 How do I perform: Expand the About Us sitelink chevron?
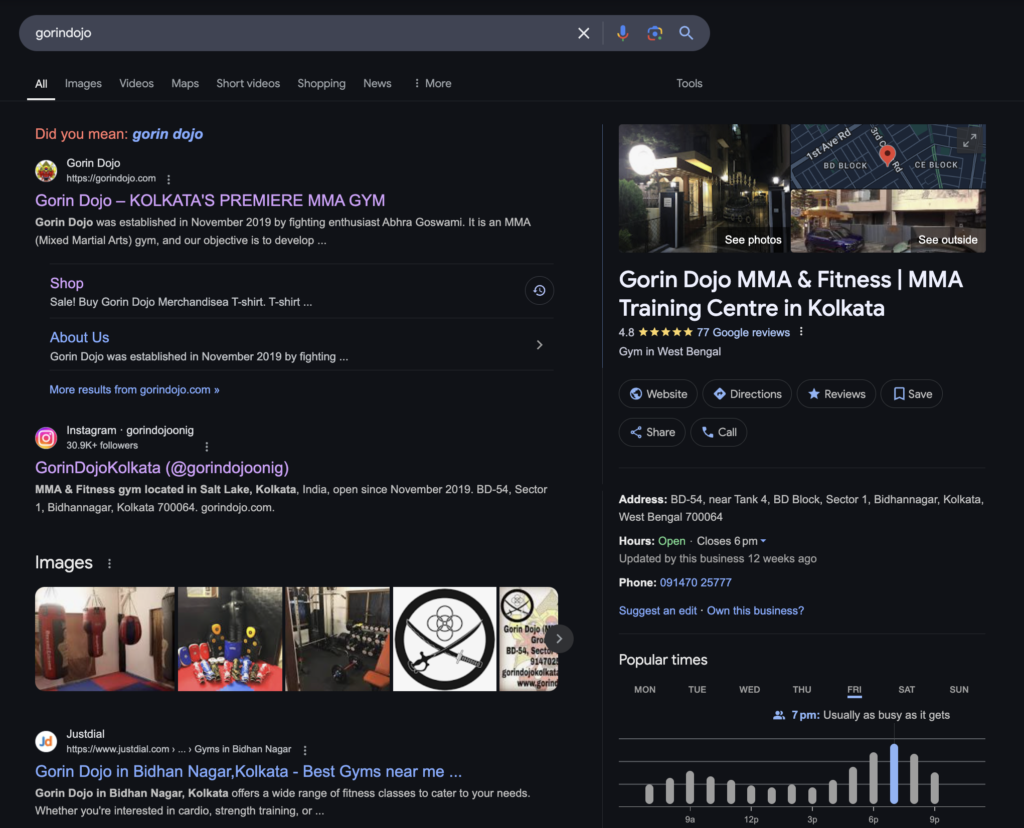(x=539, y=345)
